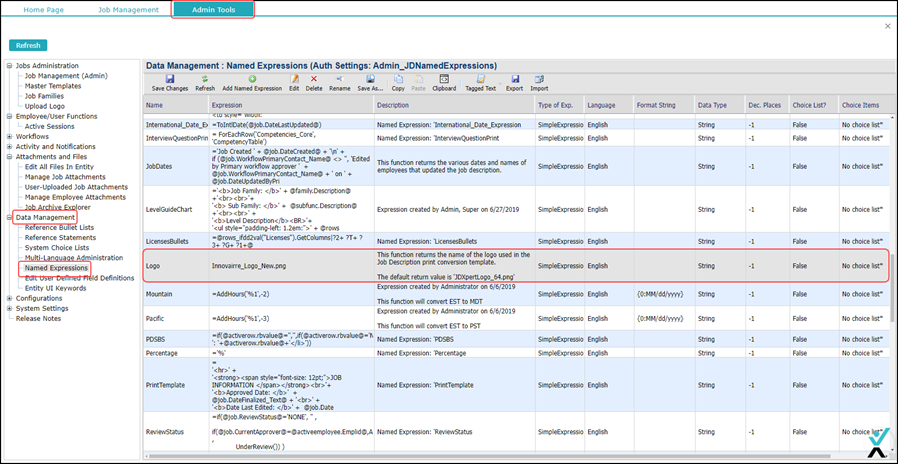The height and width of the screenshot is (464, 899).
Task: Open Manage Job Attachments tree item
Action: click(x=65, y=177)
